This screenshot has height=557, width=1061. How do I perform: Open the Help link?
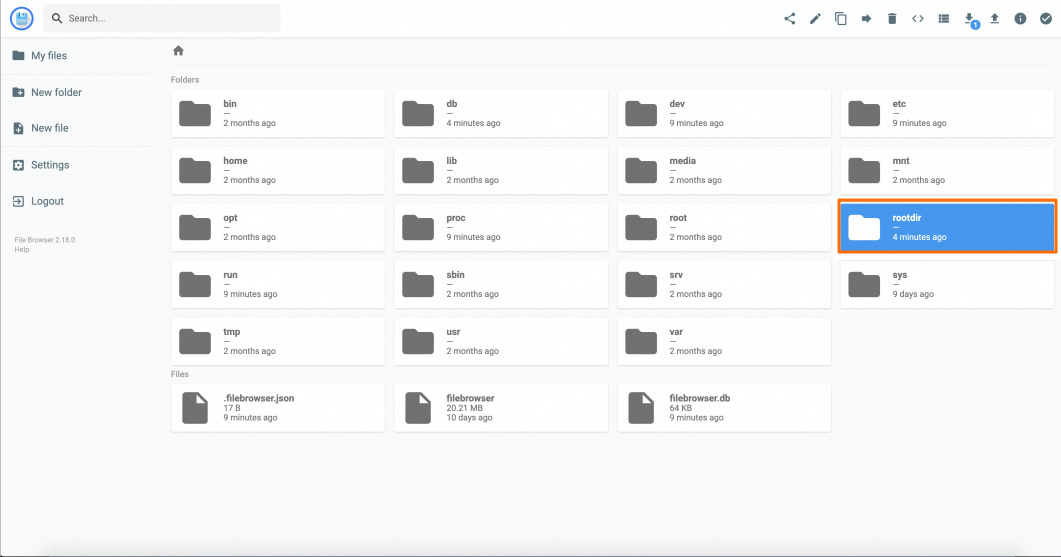[22, 249]
